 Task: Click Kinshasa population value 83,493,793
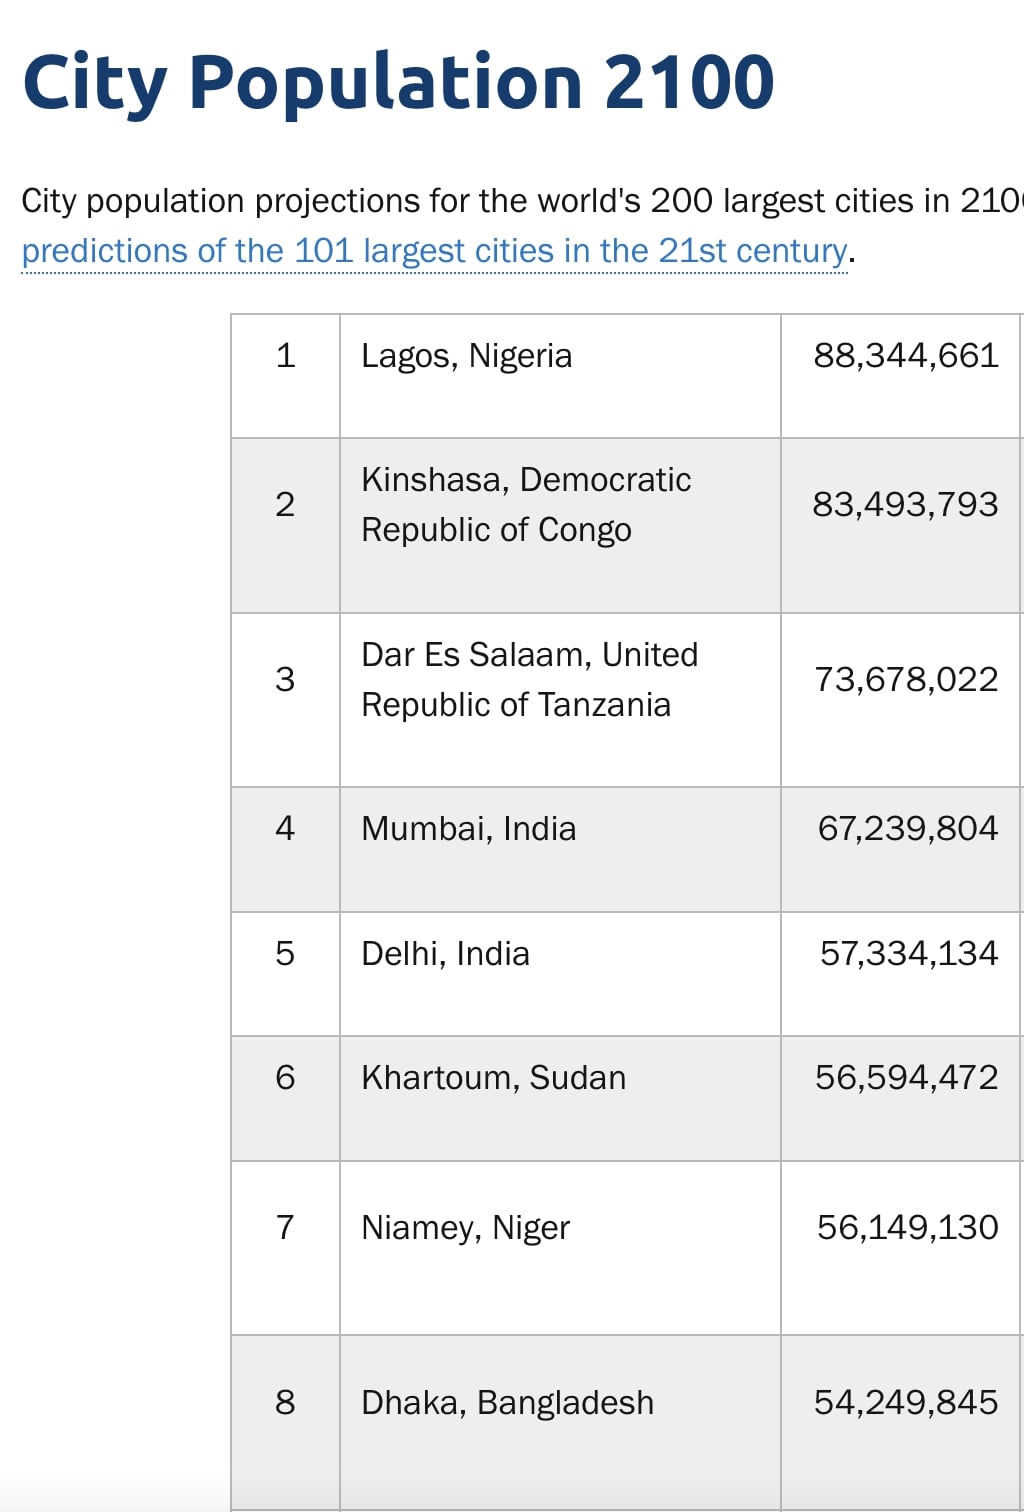click(x=905, y=504)
